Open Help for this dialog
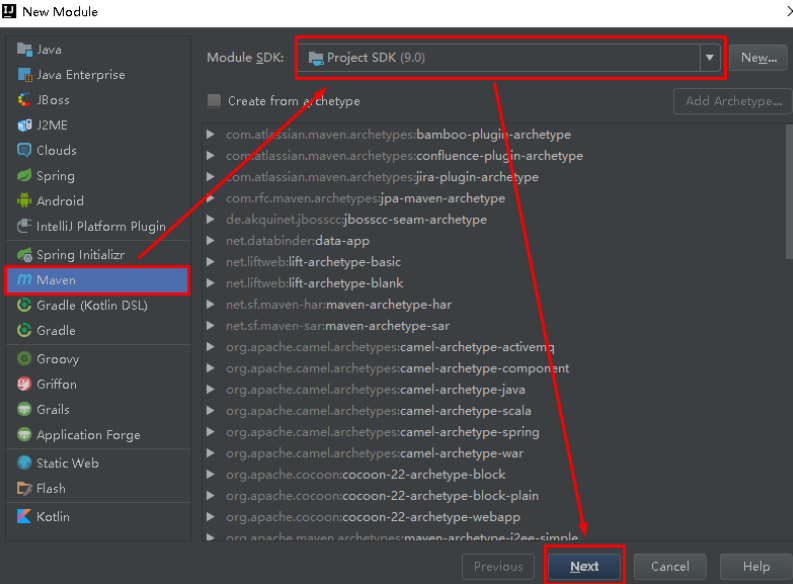This screenshot has height=584, width=793. tap(756, 566)
